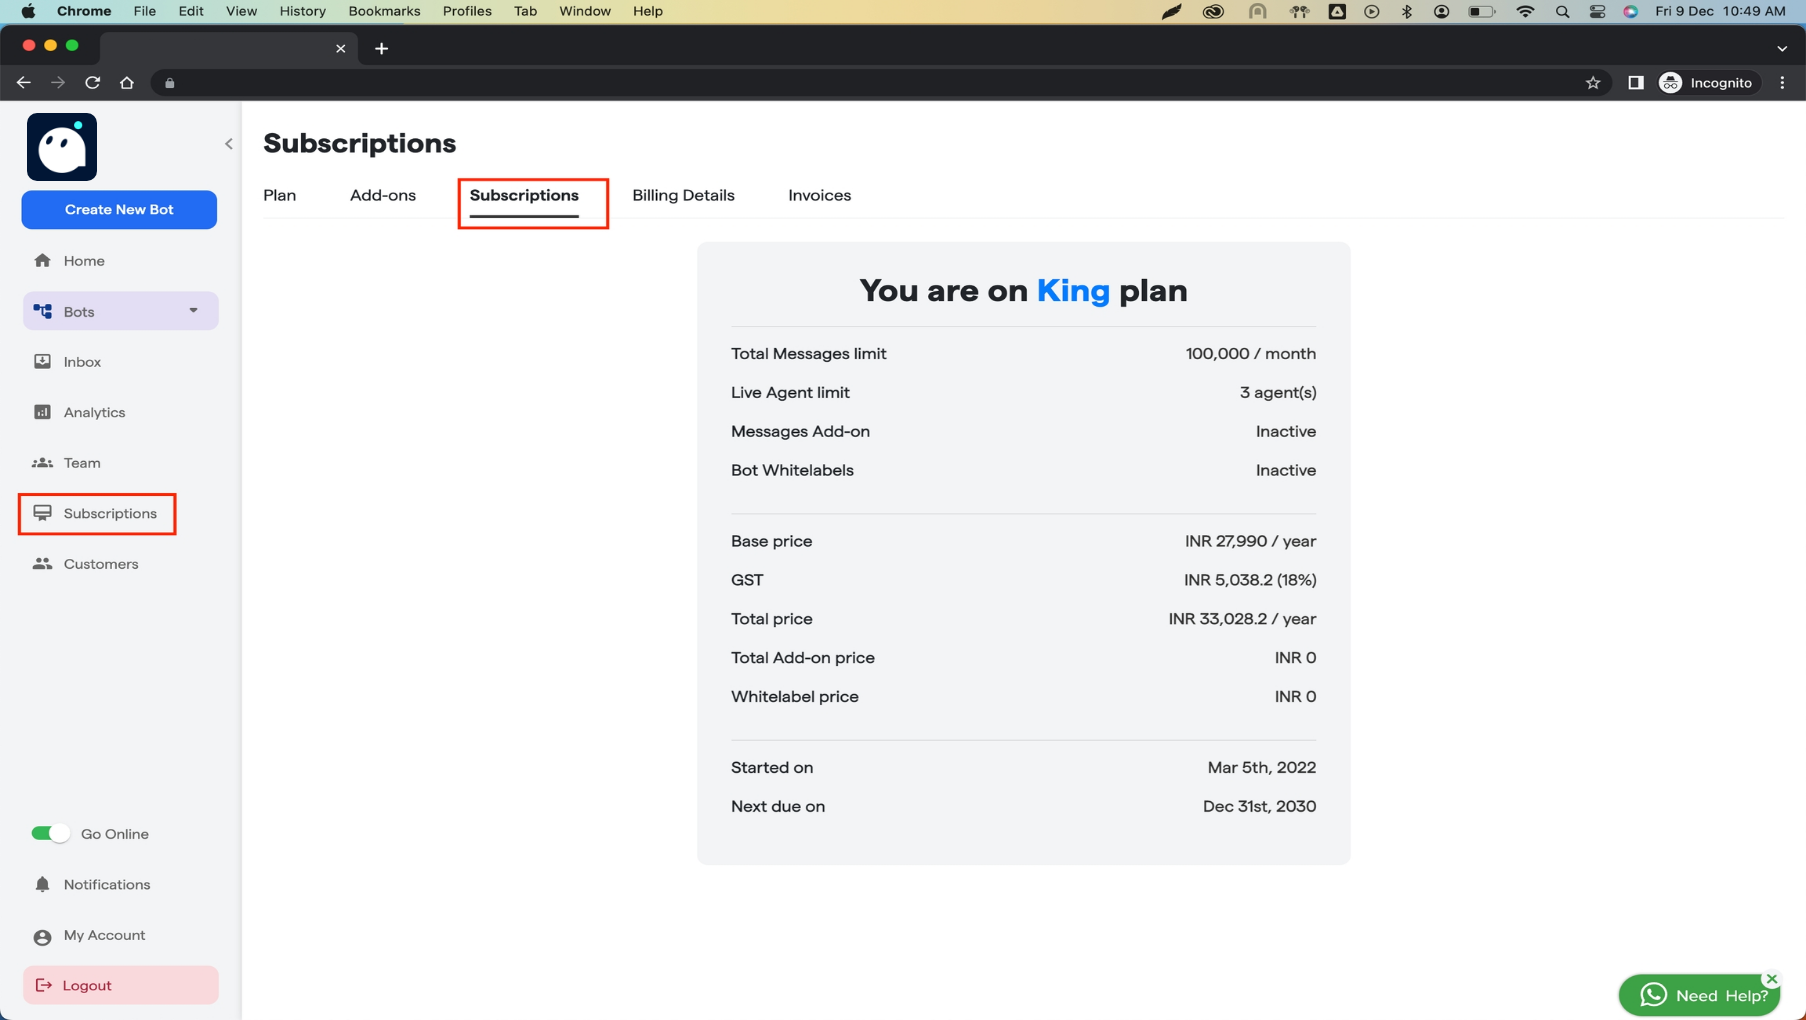Switch to the Billing Details tab
Screen dimensions: 1806x1020
[683, 196]
